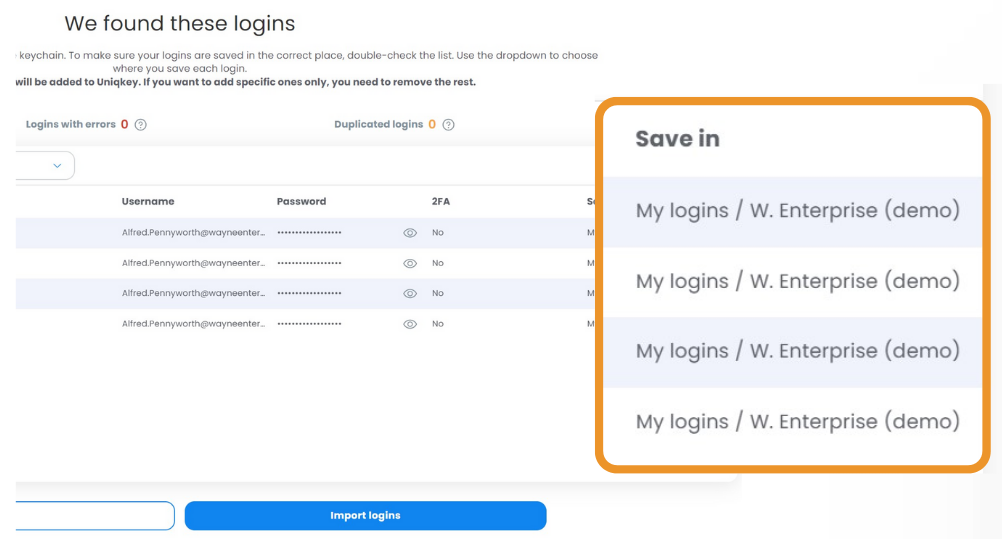Click the Password column header
This screenshot has height=539, width=1002.
tap(301, 201)
